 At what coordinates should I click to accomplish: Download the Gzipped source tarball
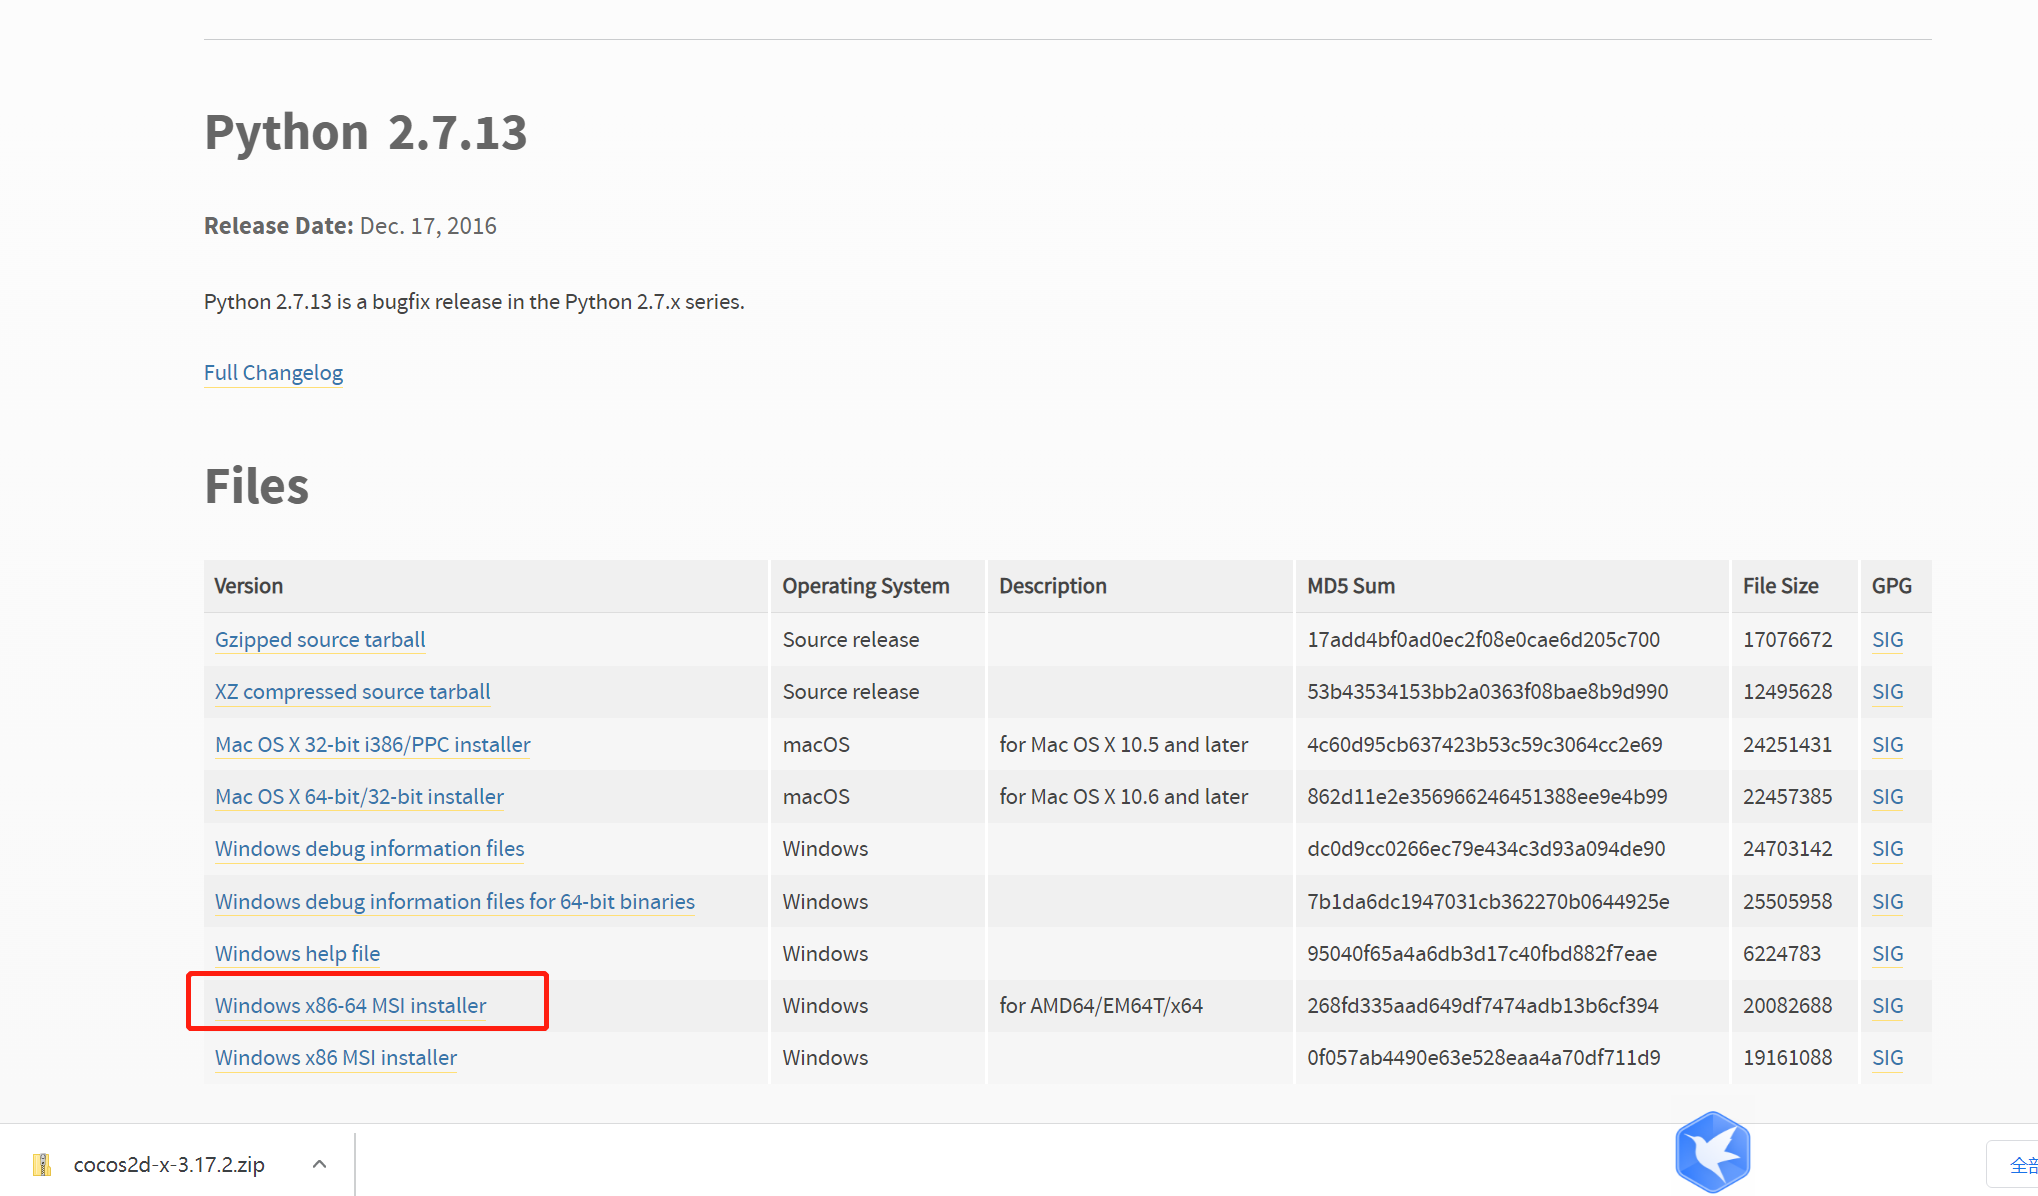320,640
